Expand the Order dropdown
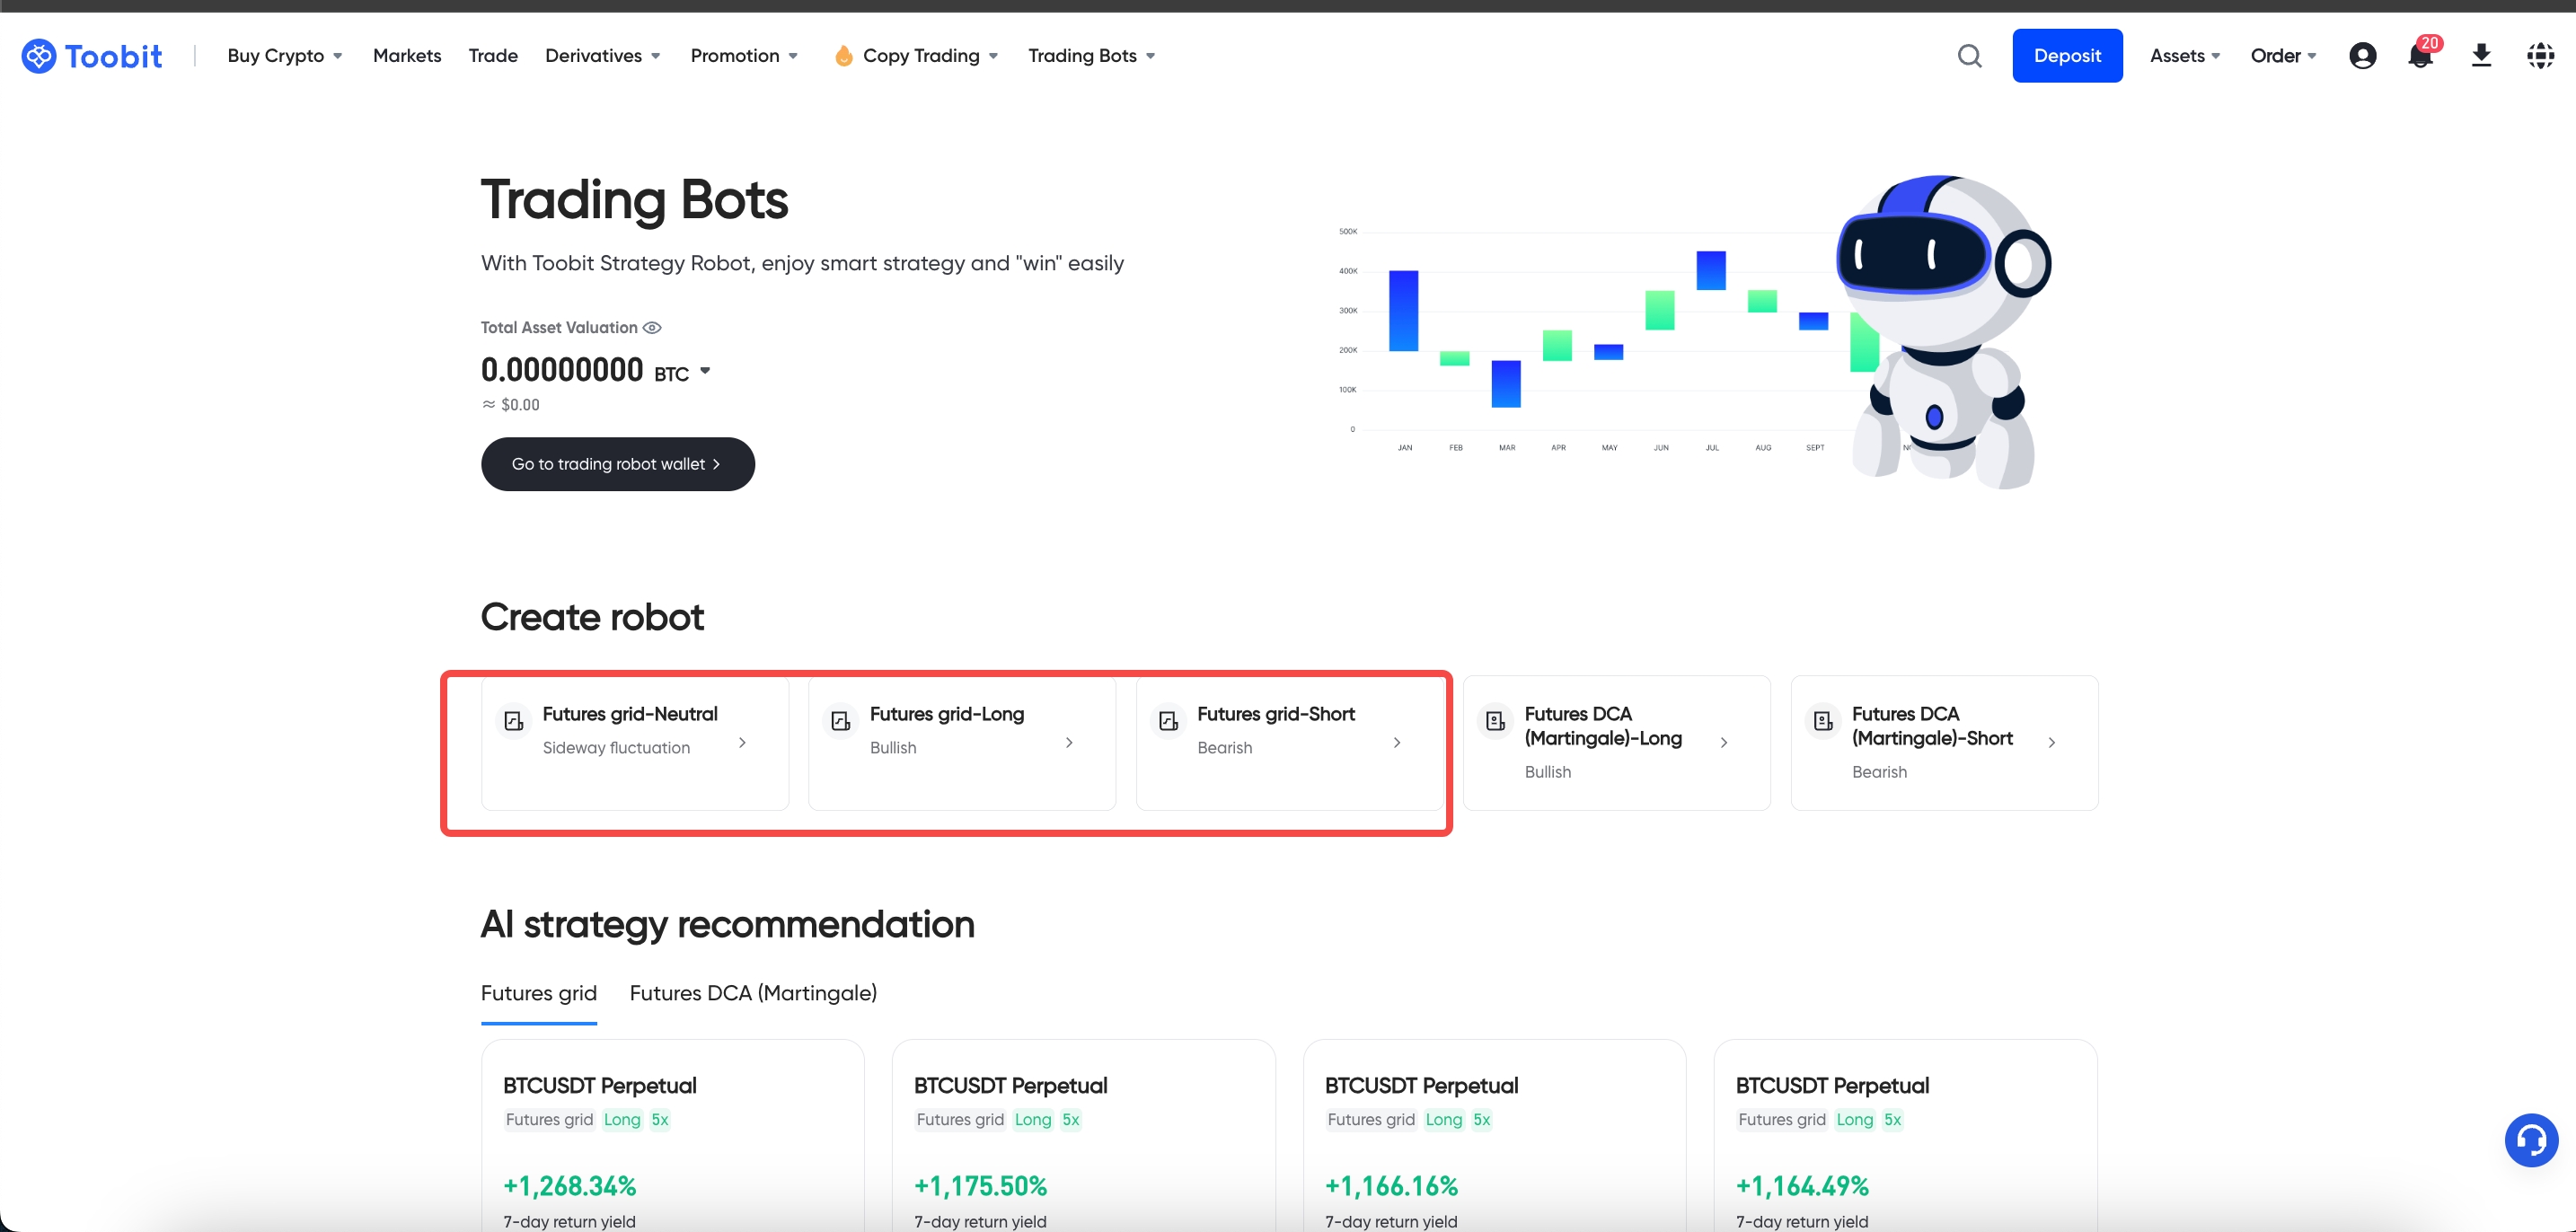 click(2282, 56)
